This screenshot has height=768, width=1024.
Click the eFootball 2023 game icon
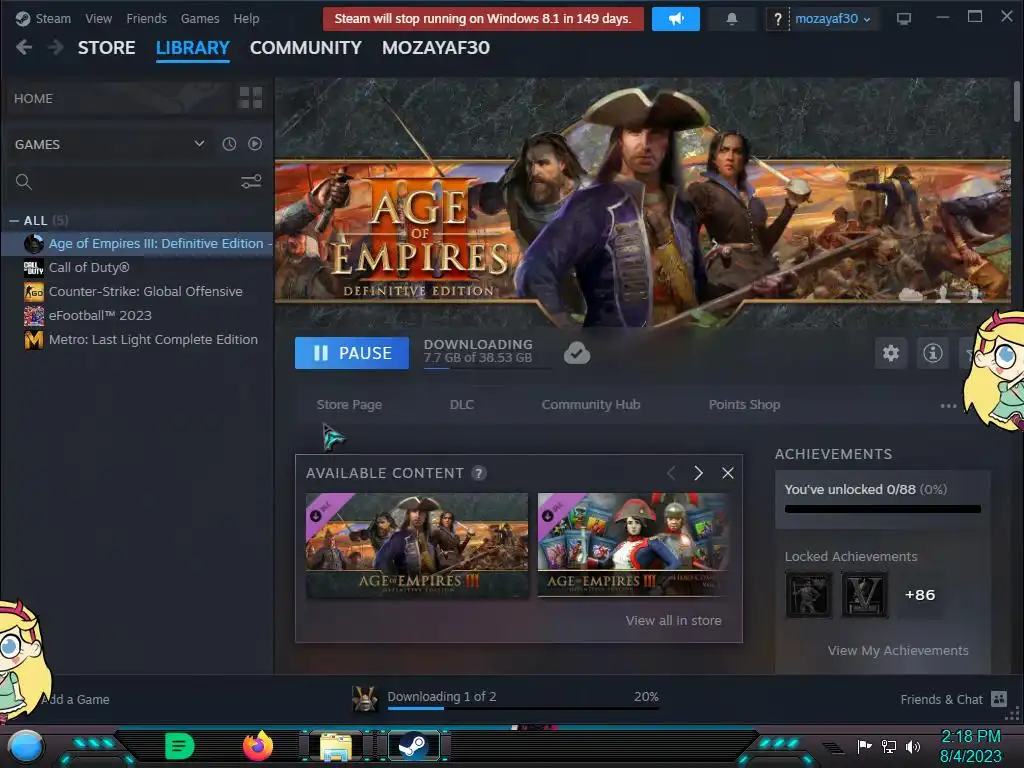pos(33,315)
